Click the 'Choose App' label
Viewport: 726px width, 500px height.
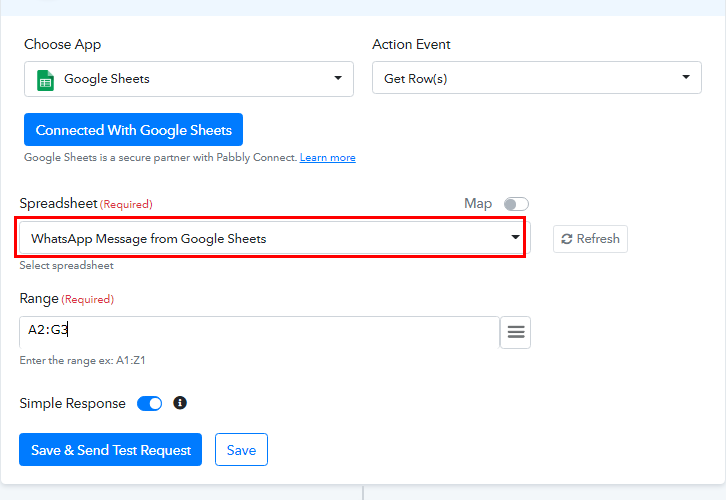[63, 44]
